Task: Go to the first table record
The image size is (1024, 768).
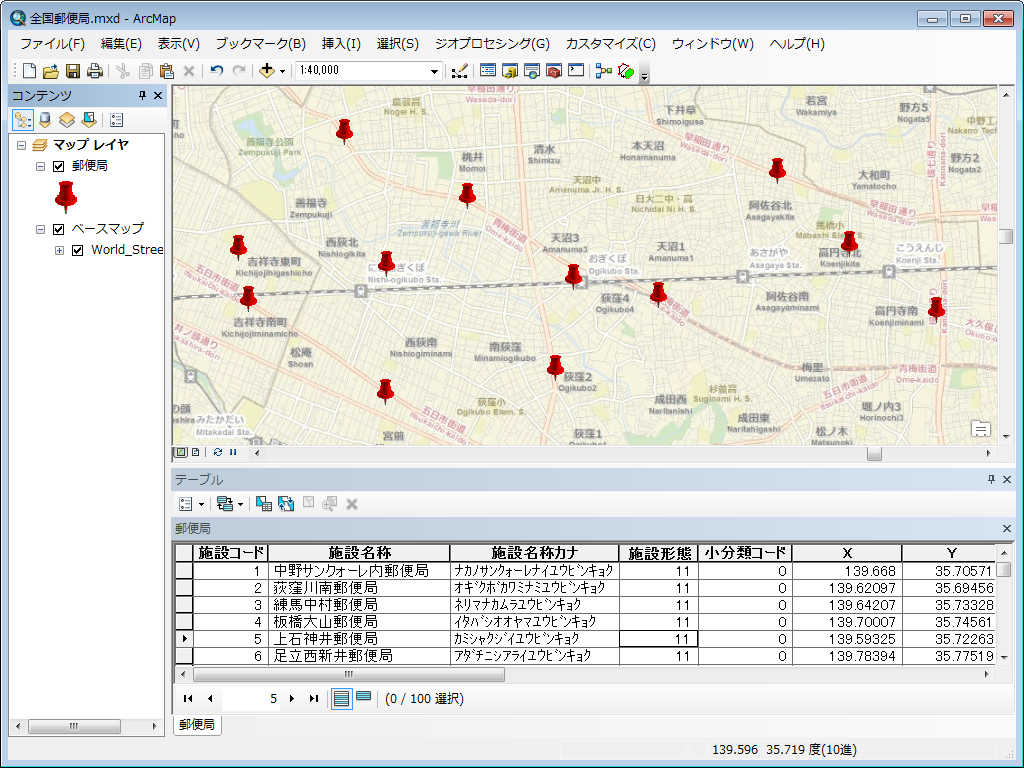Action: click(188, 698)
